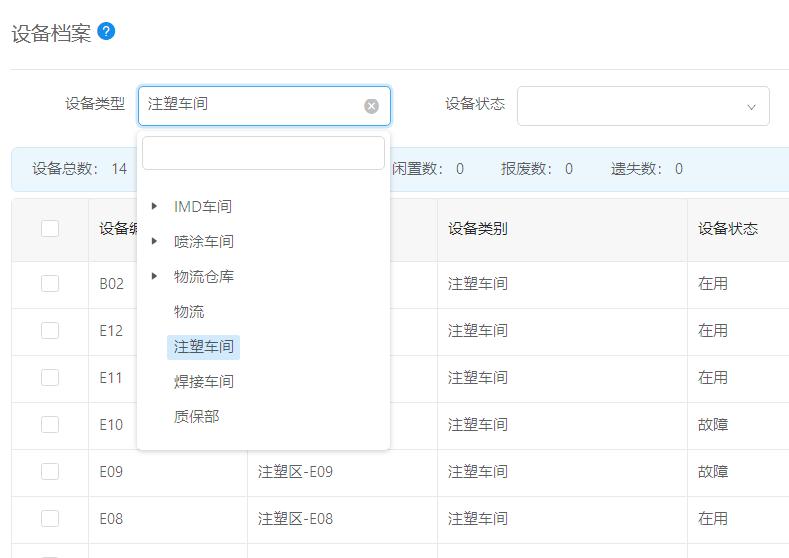Click the 设备档案 page title

(x=51, y=34)
